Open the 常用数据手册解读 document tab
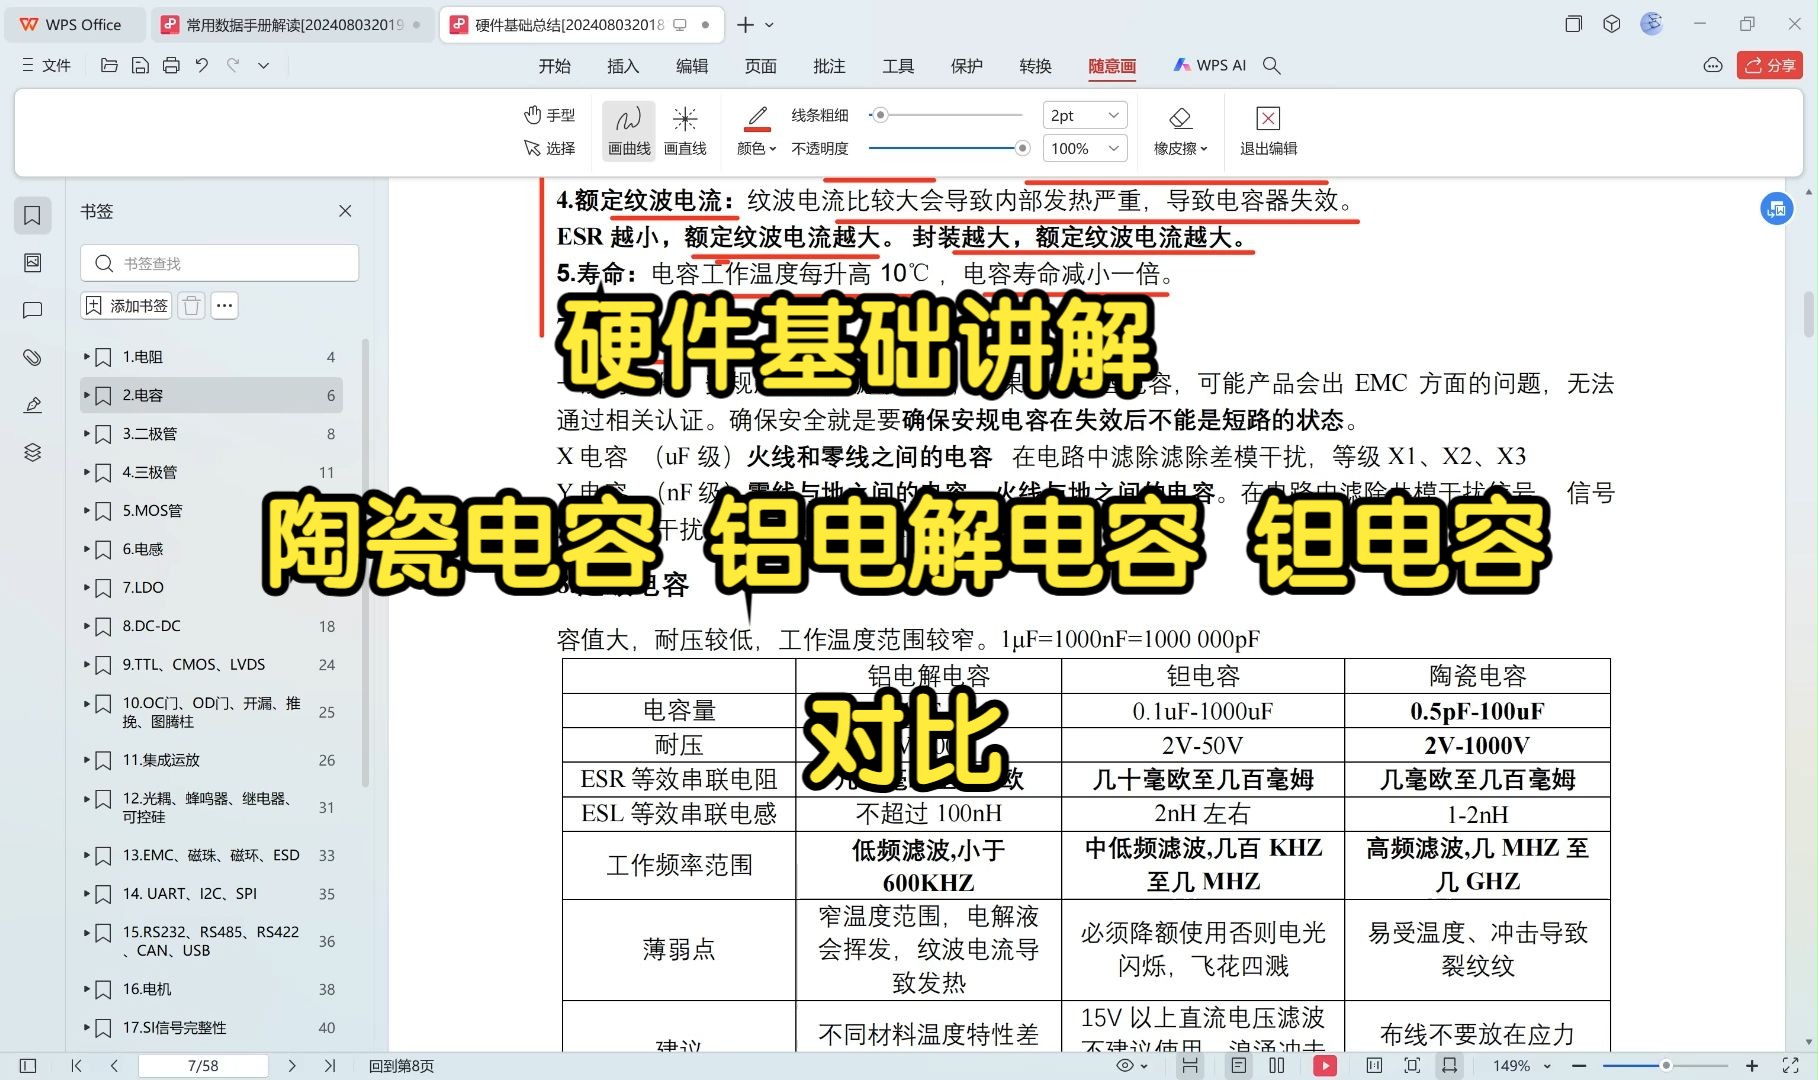 pyautogui.click(x=294, y=24)
